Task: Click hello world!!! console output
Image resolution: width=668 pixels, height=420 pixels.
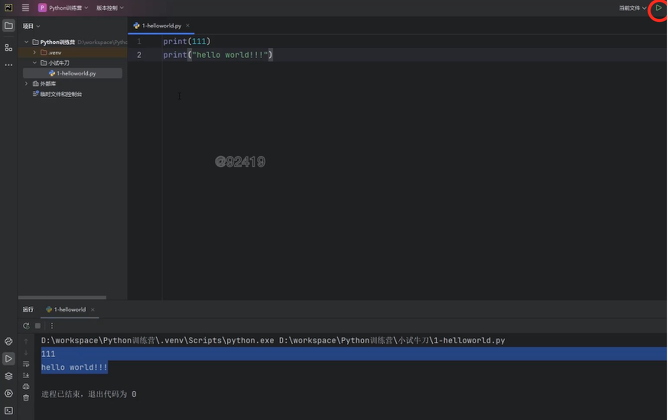Action: click(x=74, y=367)
